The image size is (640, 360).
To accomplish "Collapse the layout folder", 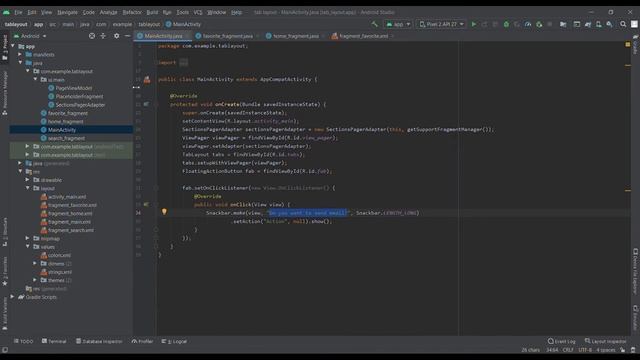I will [x=27, y=188].
